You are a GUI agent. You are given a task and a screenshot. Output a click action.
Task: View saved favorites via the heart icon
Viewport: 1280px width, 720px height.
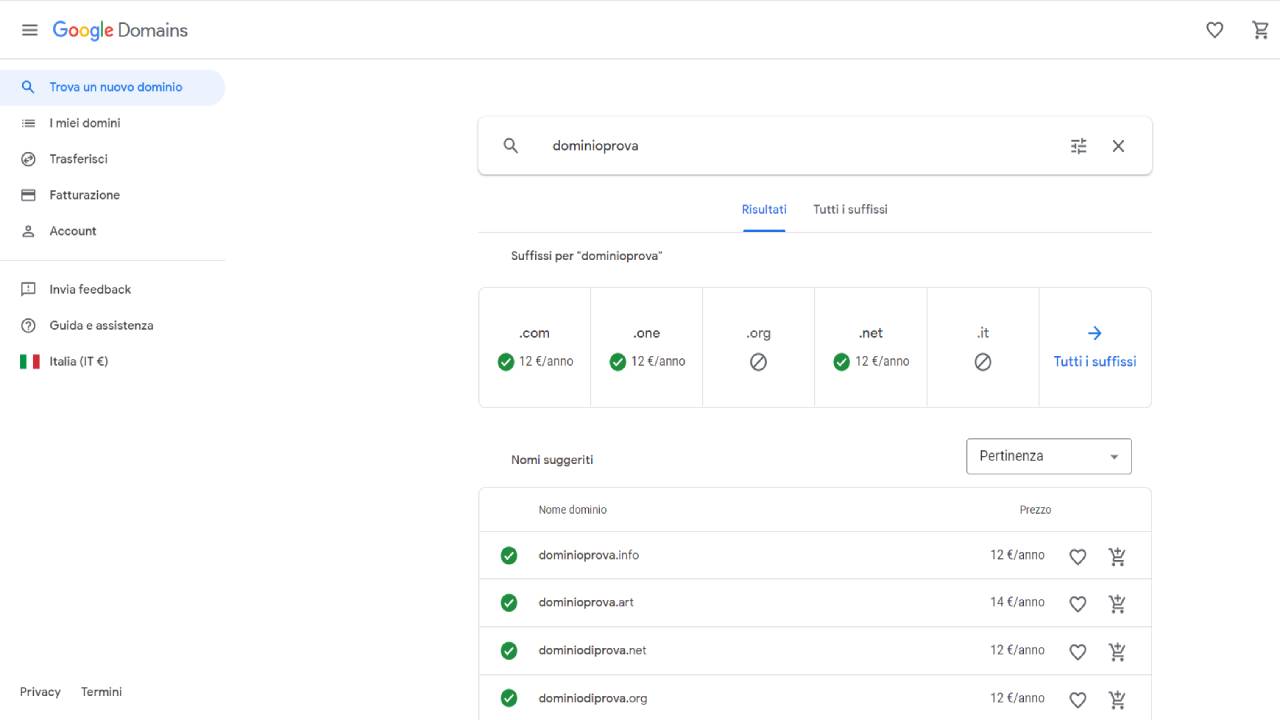pos(1215,30)
